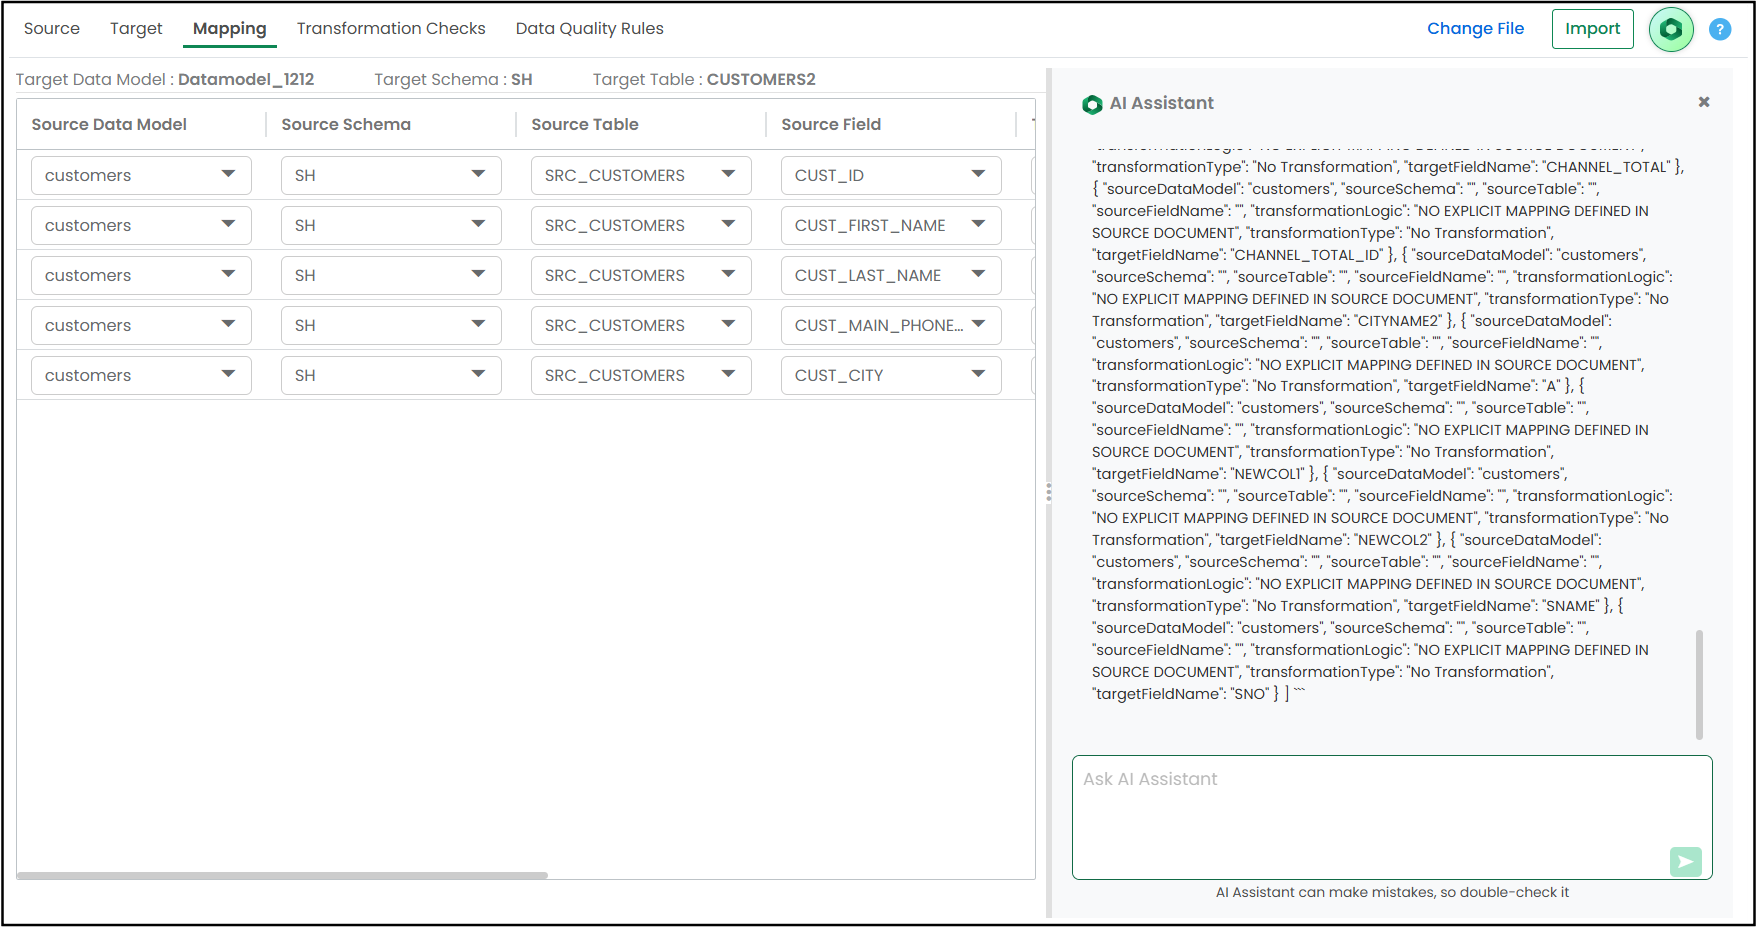This screenshot has height=927, width=1756.
Task: Click the Target Data Model Datamodel_1212 label
Action: click(x=165, y=79)
